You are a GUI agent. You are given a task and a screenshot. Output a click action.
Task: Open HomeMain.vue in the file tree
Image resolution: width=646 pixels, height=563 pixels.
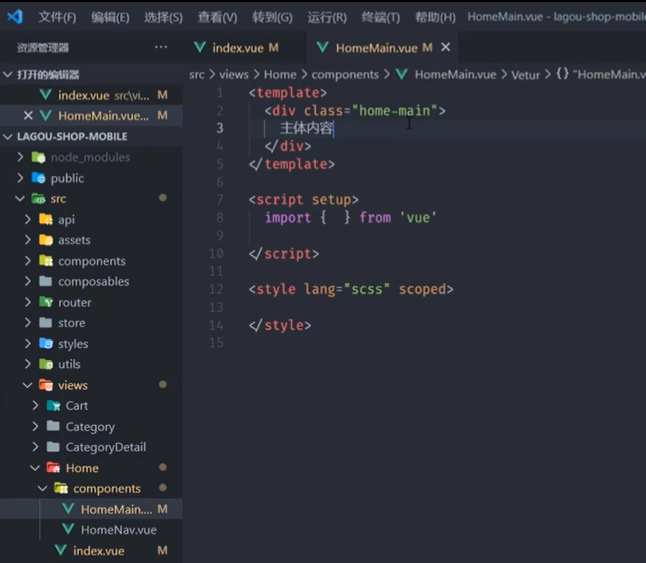(91, 509)
